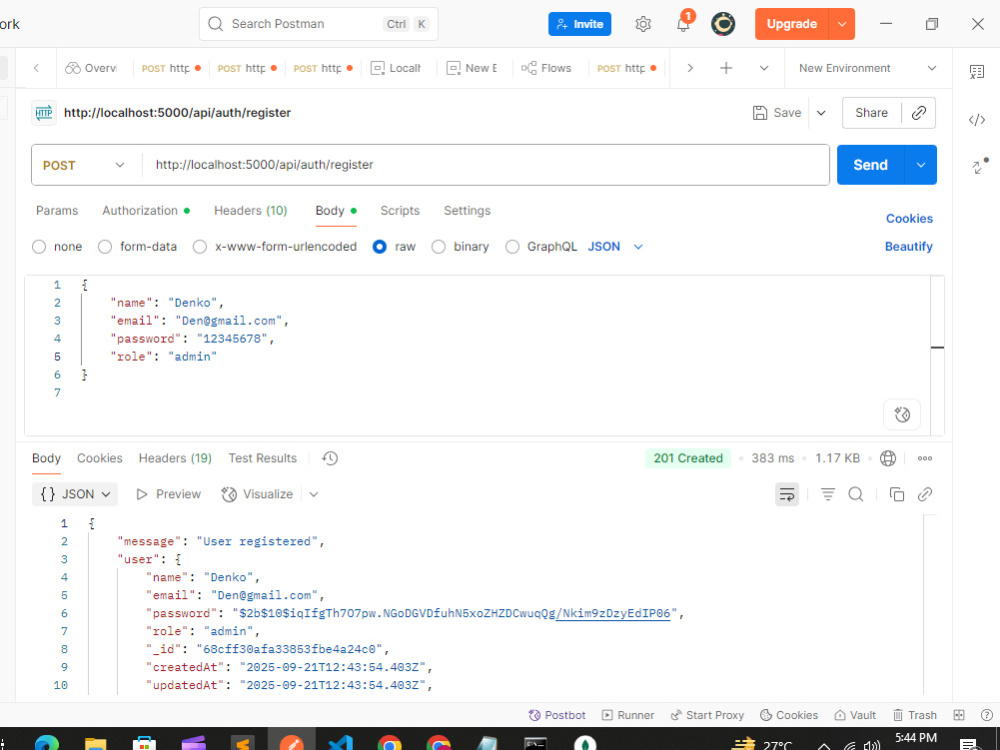Open Postman settings gear
This screenshot has width=1000, height=750.
(643, 24)
